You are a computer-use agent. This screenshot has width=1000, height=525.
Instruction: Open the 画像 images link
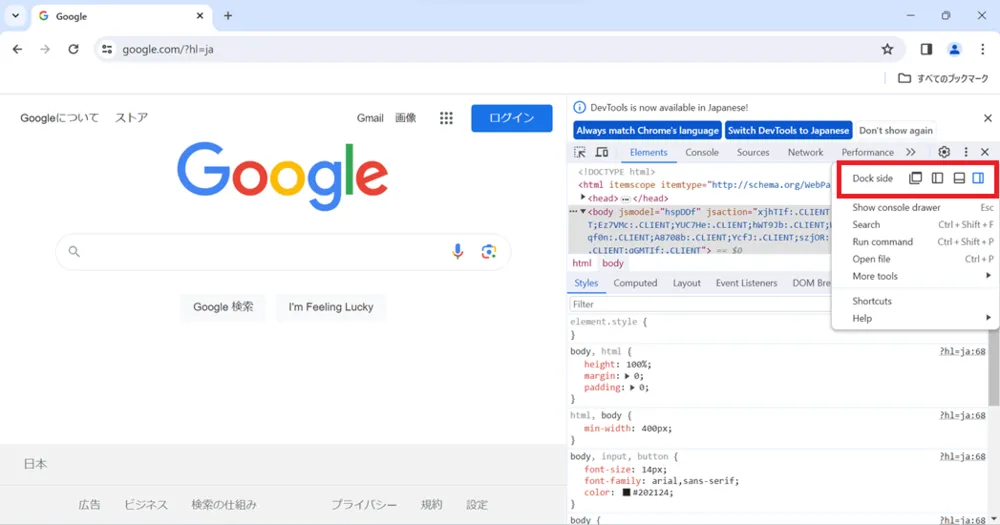tap(406, 118)
